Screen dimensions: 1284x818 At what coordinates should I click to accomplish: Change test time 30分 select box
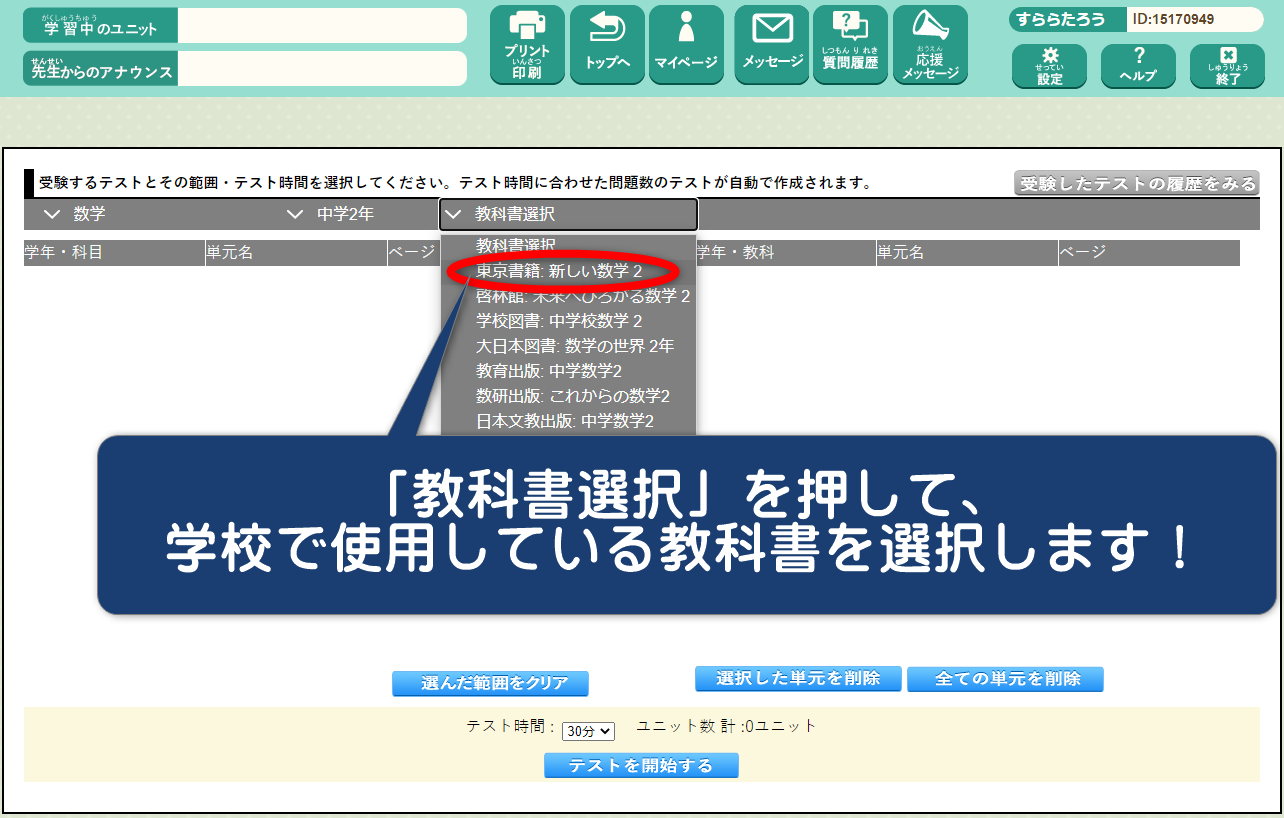coord(588,731)
